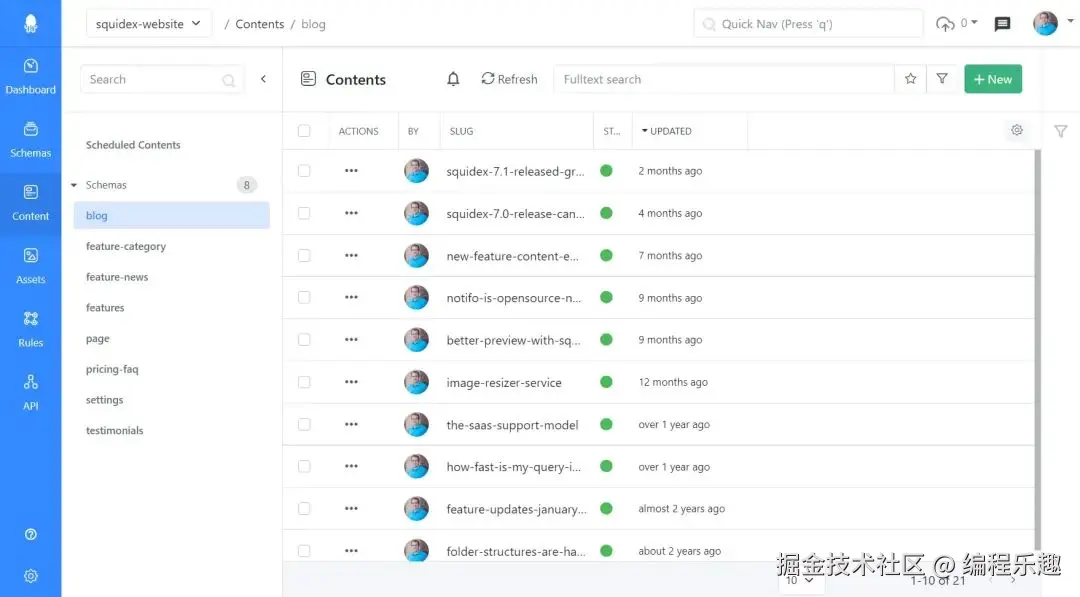Check the squidex-7.0-release-can row checkbox
Screen dimensions: 1080x597
point(304,213)
